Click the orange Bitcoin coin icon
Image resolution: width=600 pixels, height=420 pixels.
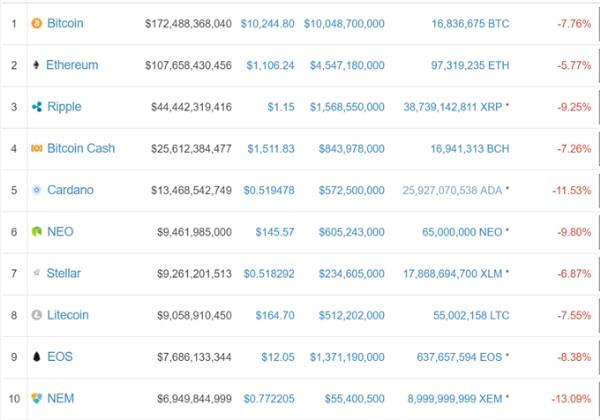37,23
